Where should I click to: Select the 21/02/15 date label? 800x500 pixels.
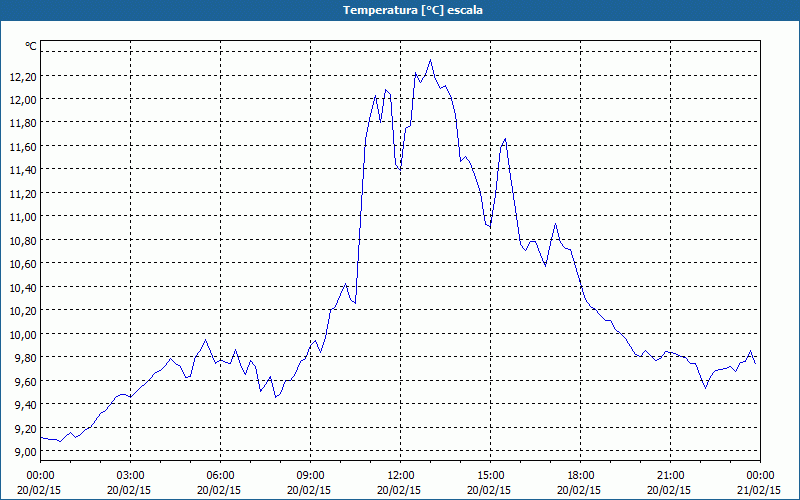[759, 490]
